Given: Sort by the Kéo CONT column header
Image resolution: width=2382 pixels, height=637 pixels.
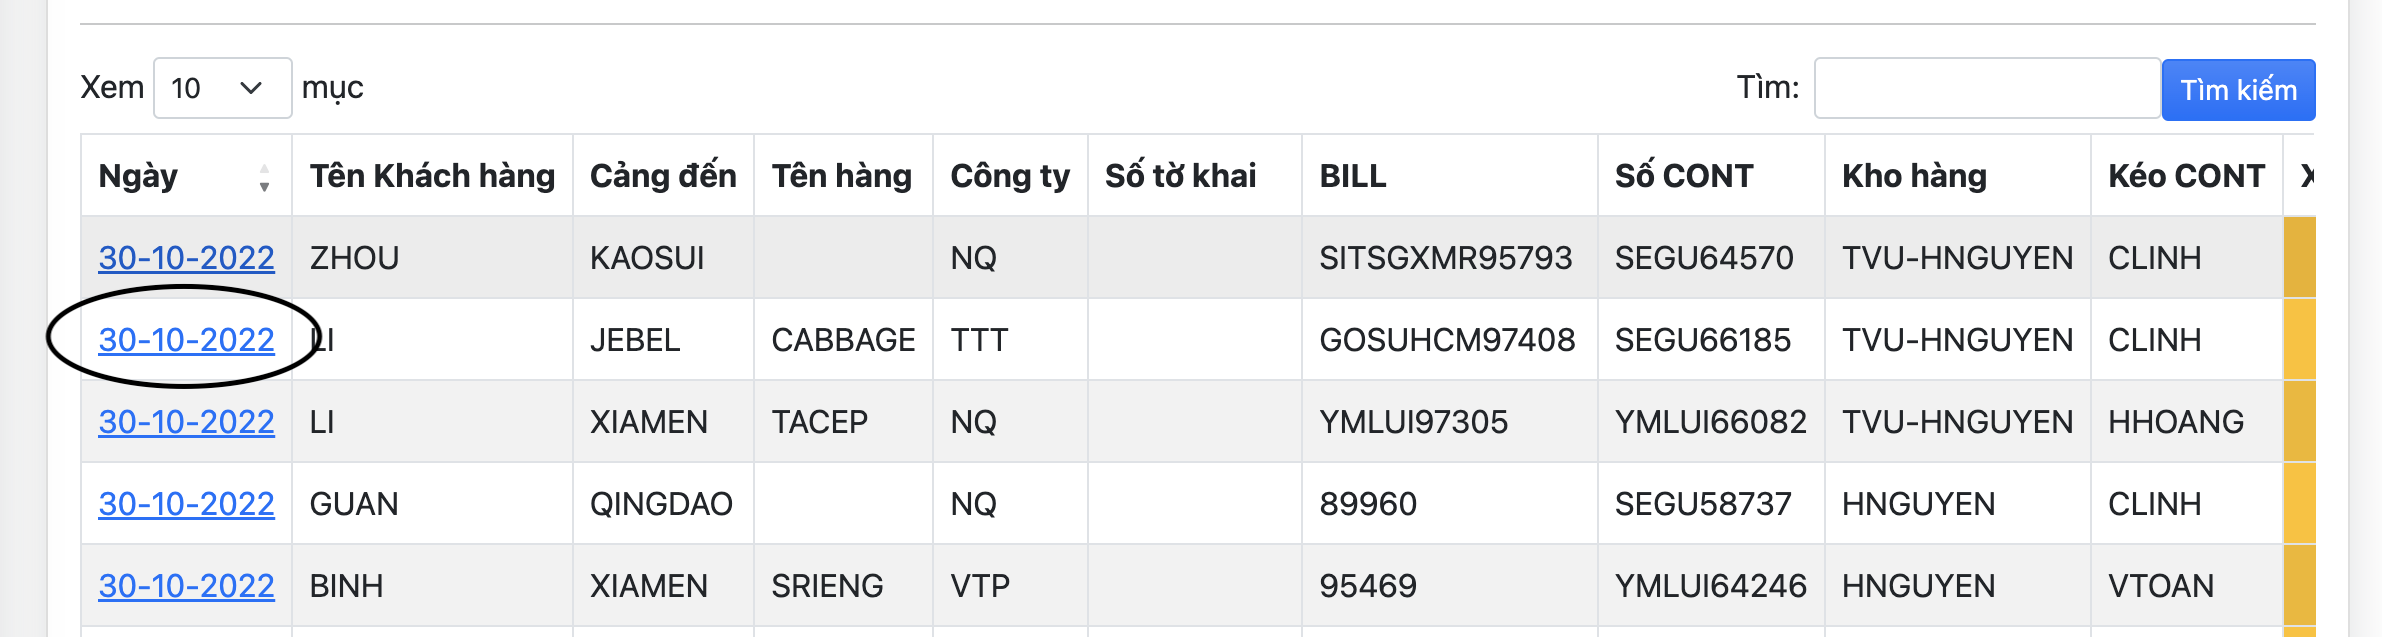Looking at the screenshot, I should coord(2186,176).
